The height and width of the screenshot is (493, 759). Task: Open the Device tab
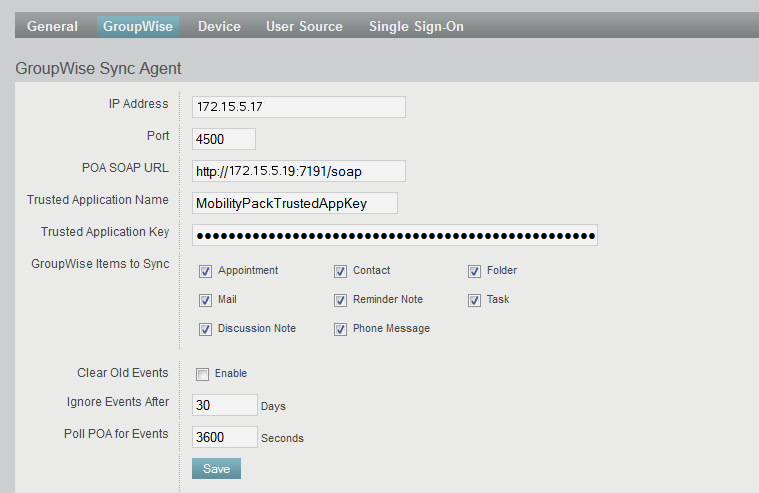219,26
